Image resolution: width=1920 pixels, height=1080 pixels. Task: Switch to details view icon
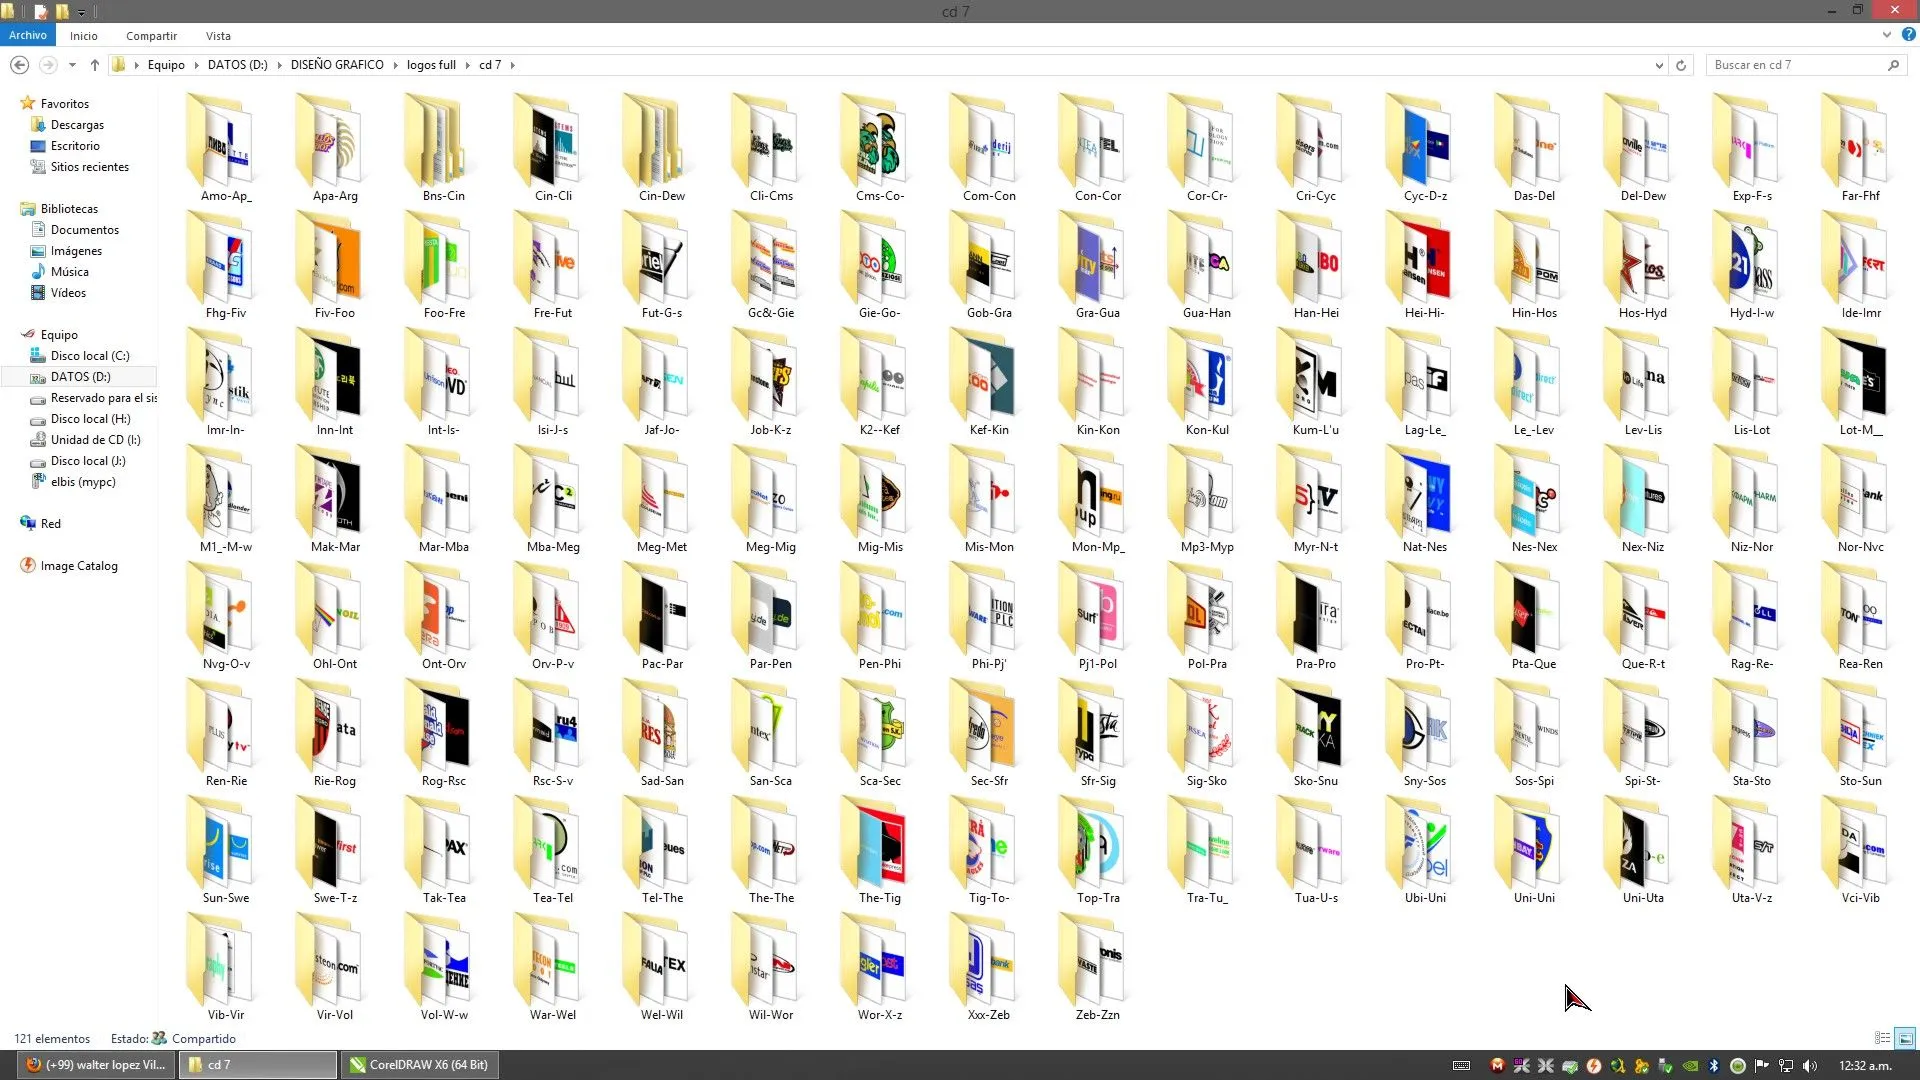coord(1882,1038)
